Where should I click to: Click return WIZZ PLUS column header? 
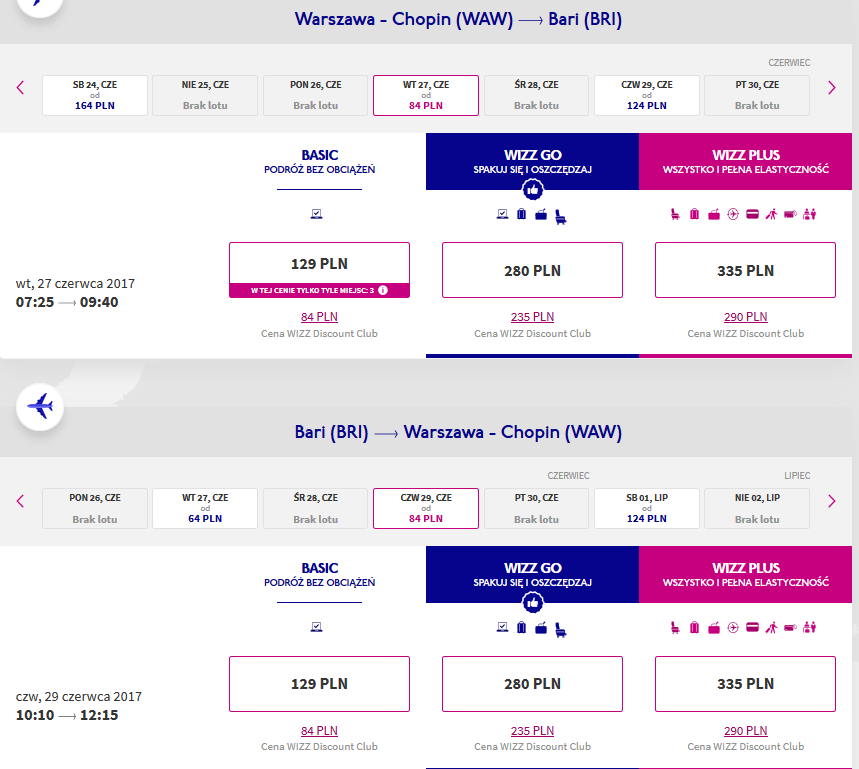(746, 575)
